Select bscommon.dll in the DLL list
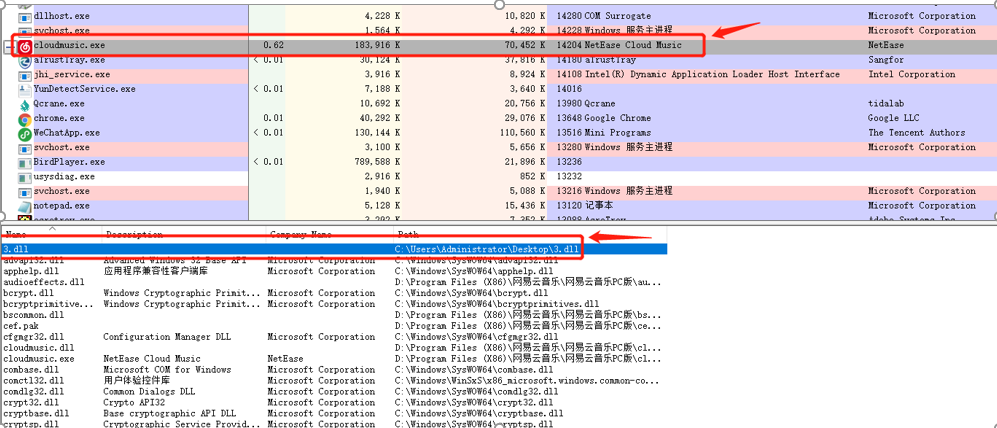 coord(34,315)
